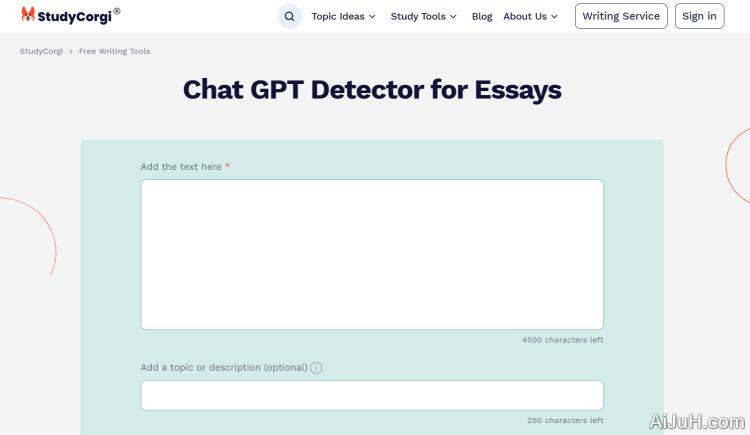
Task: Go to StudyCorgi breadcrumb link
Action: coord(41,51)
